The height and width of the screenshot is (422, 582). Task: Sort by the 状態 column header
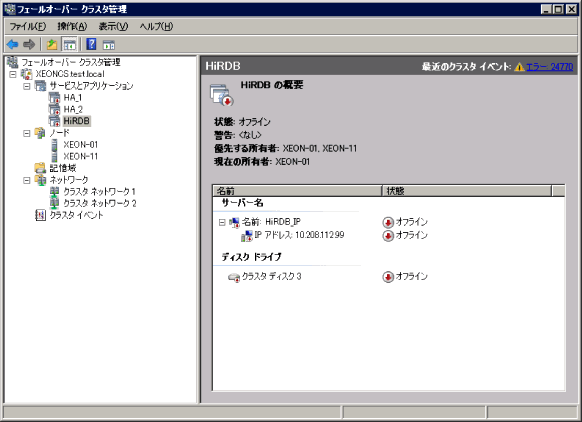(x=467, y=191)
